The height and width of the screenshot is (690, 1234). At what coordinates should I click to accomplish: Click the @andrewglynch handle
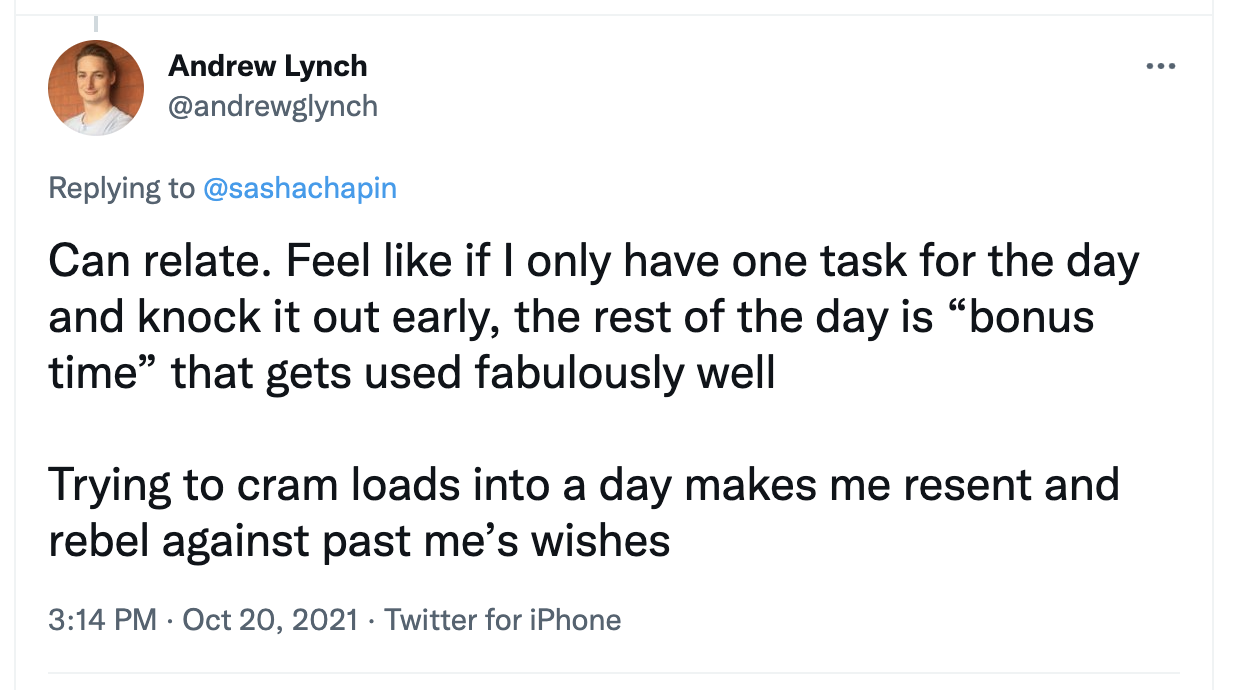[273, 105]
